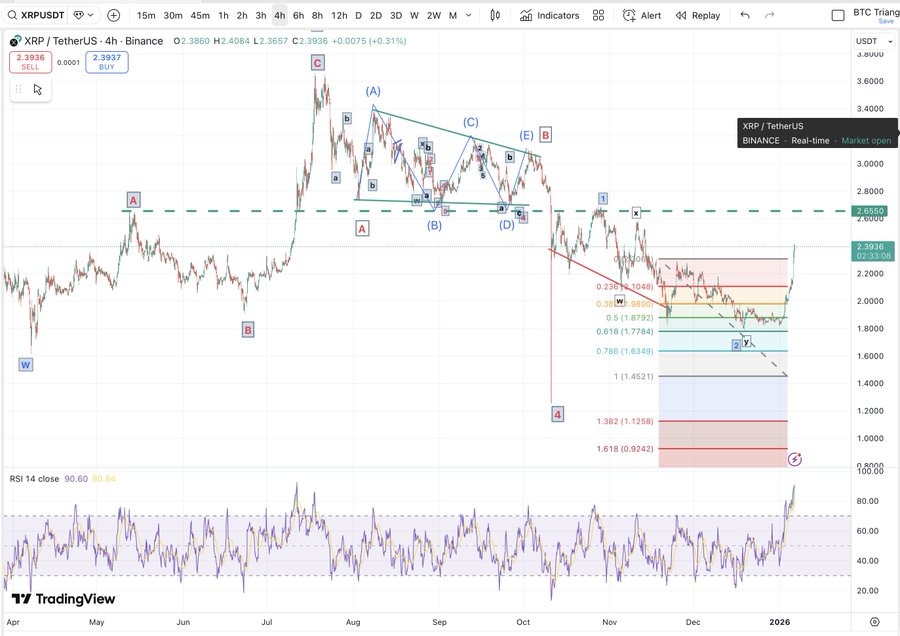Open the multi-chart layout grid icon

point(598,15)
